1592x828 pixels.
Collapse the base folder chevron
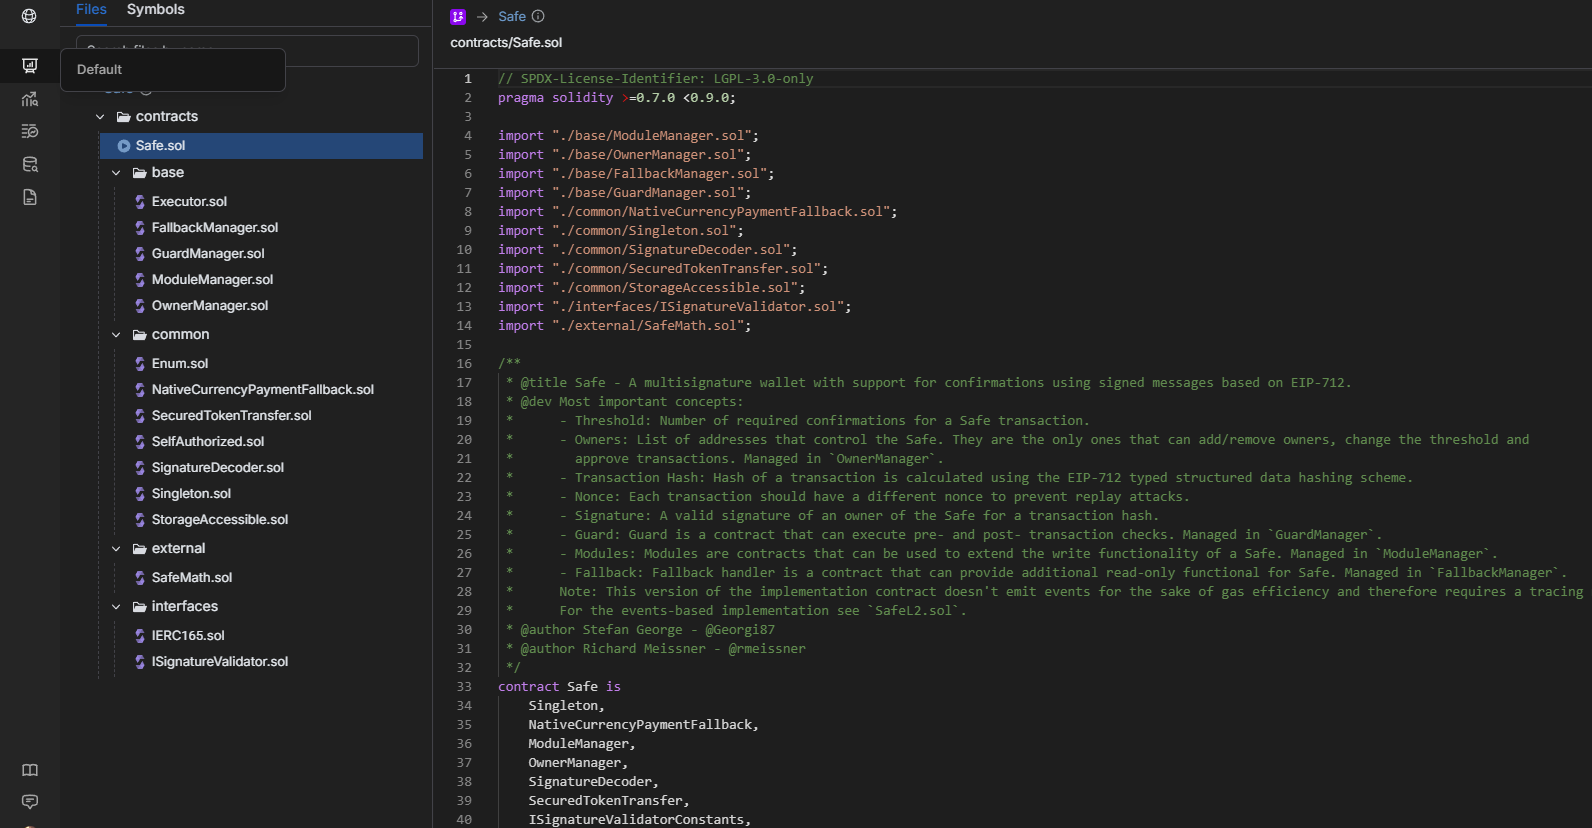(x=116, y=173)
